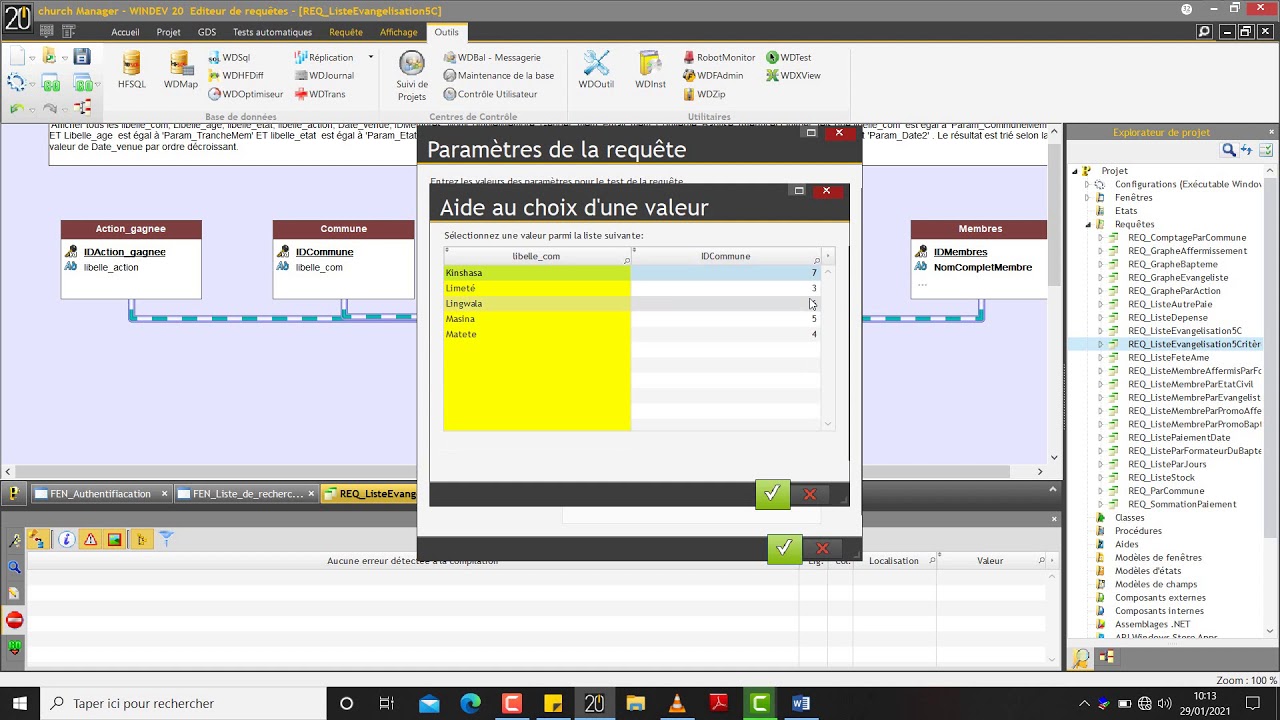Viewport: 1280px width, 720px height.
Task: Switch to Requête ribbon tab
Action: tap(346, 32)
